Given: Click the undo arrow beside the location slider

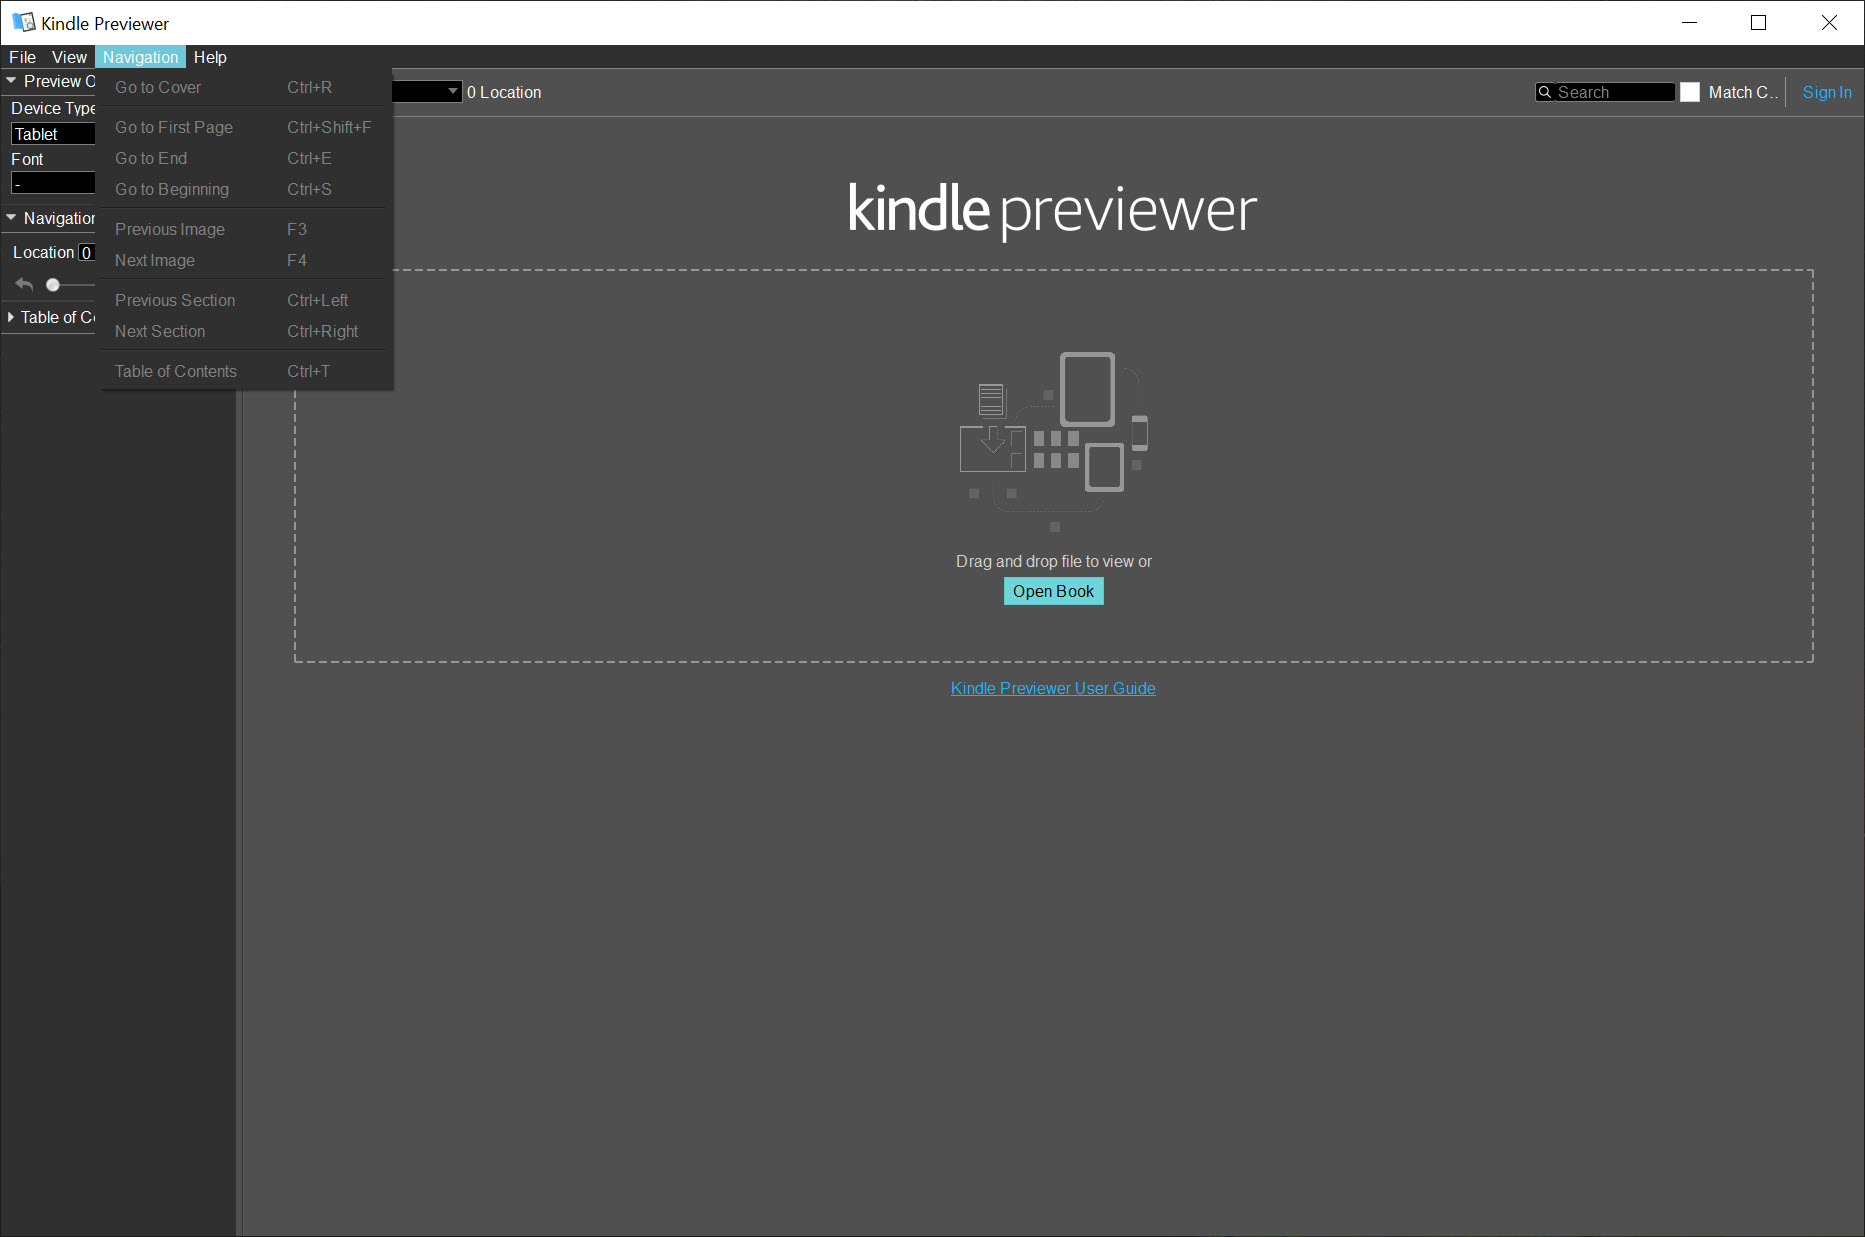Looking at the screenshot, I should (x=23, y=284).
